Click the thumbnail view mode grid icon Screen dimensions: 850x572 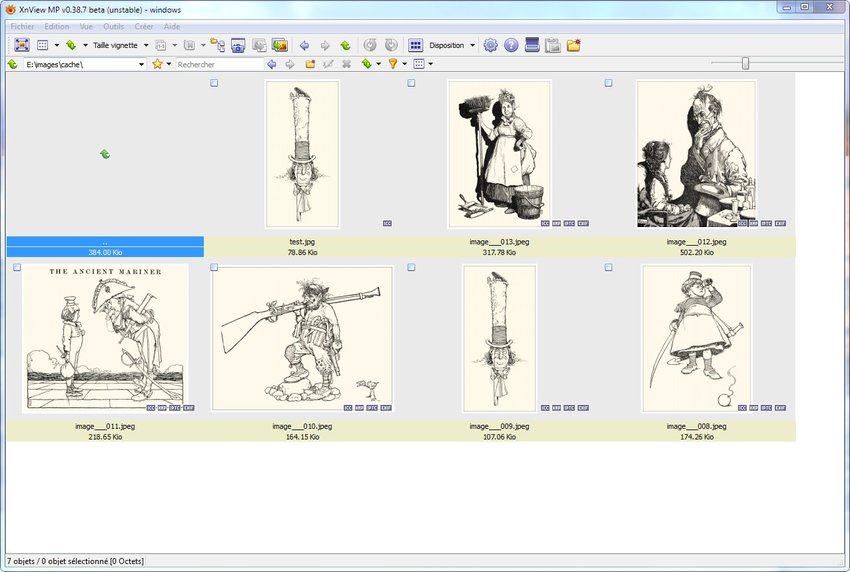coord(43,45)
